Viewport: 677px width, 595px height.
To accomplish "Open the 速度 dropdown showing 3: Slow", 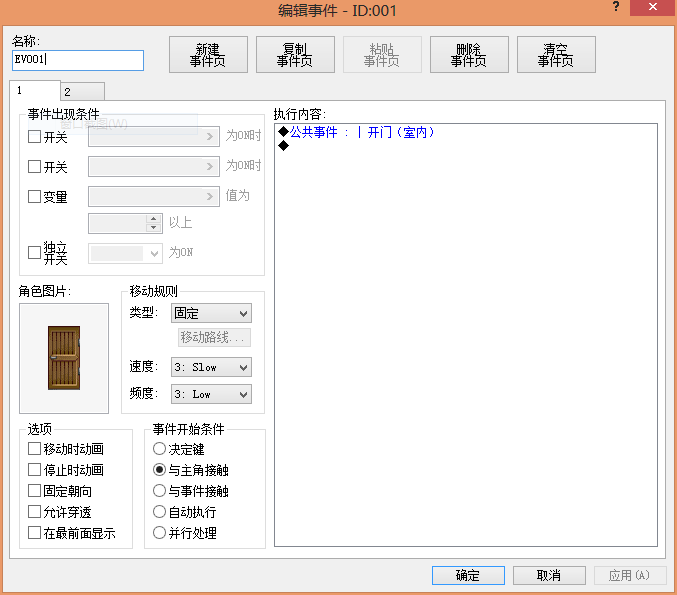I will point(212,367).
